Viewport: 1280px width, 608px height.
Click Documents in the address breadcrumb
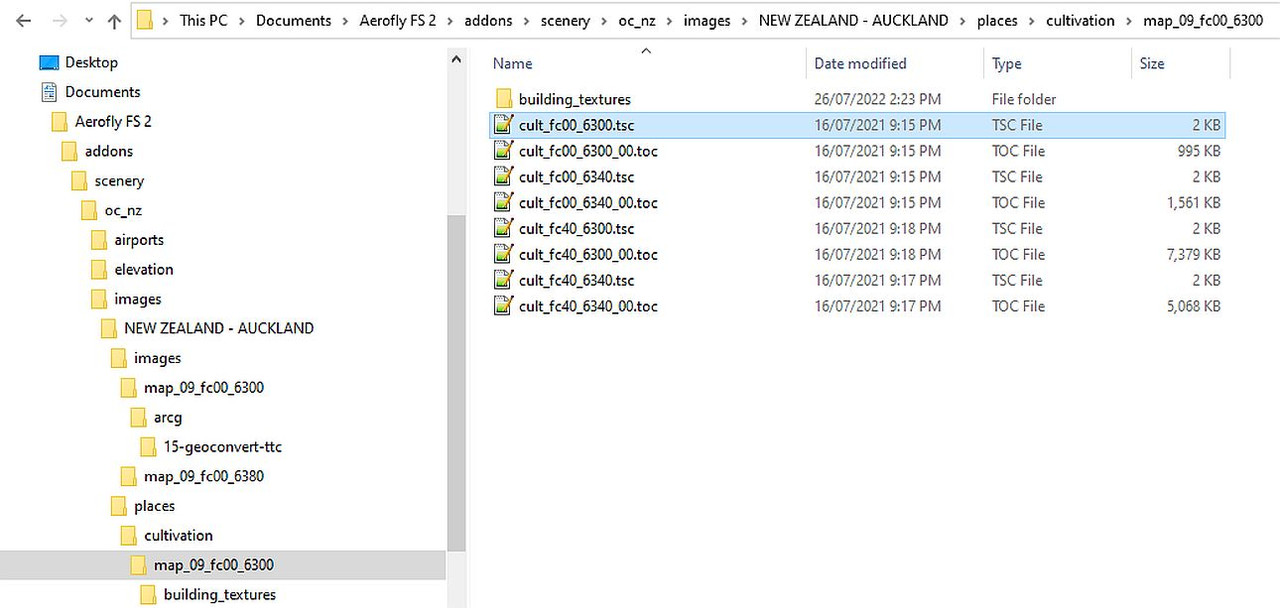293,20
